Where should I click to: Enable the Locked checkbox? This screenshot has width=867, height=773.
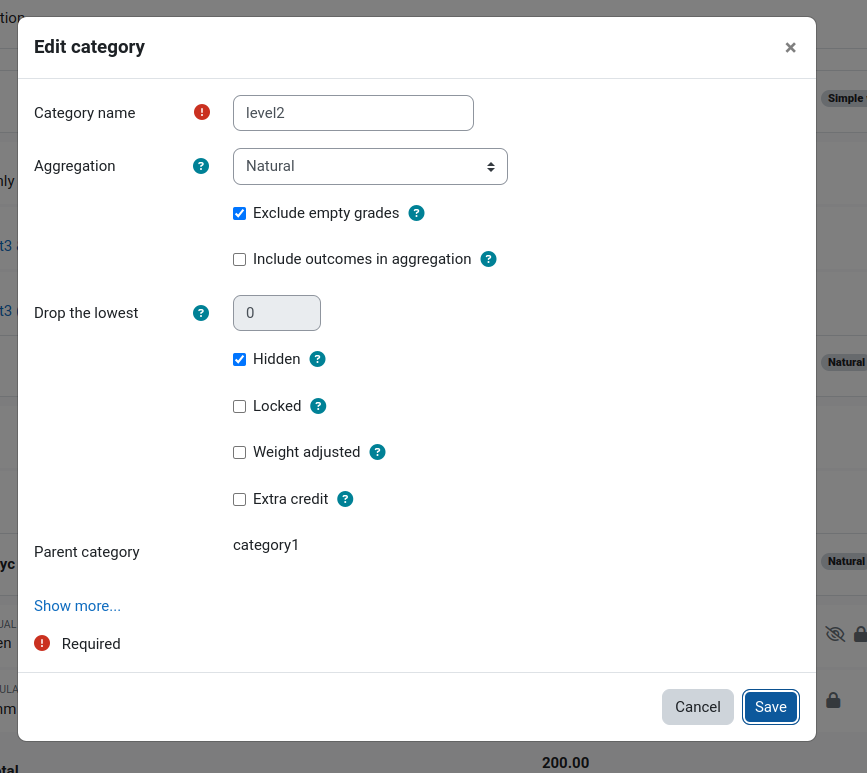click(239, 406)
